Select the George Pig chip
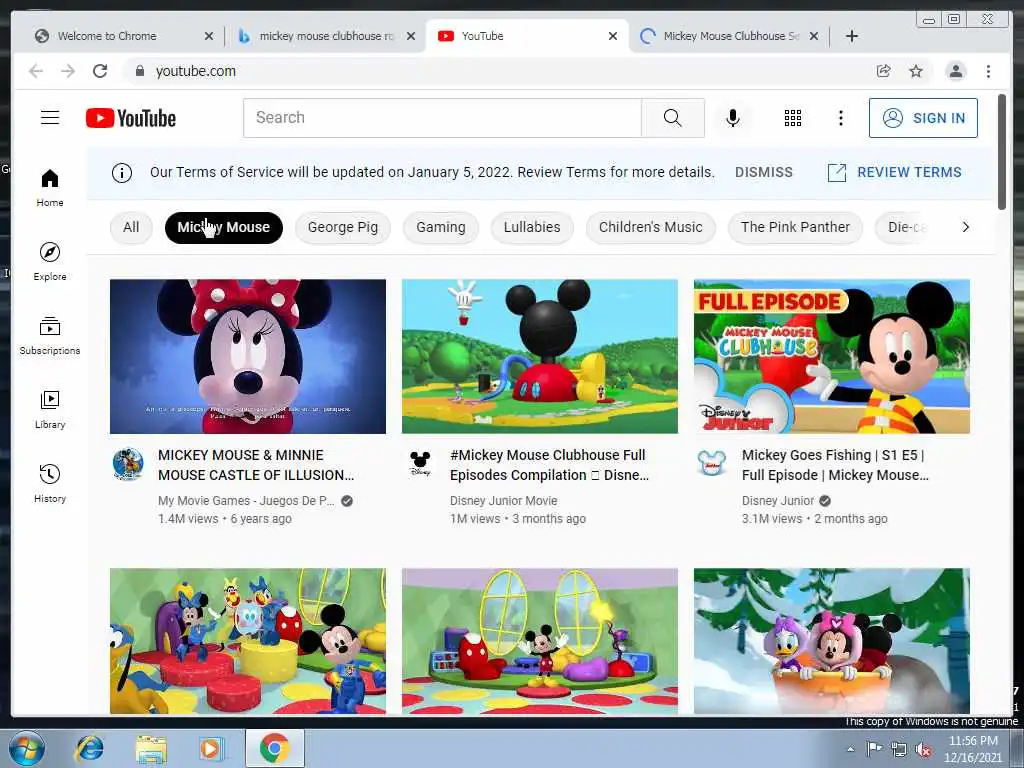Image resolution: width=1024 pixels, height=768 pixels. (x=343, y=227)
